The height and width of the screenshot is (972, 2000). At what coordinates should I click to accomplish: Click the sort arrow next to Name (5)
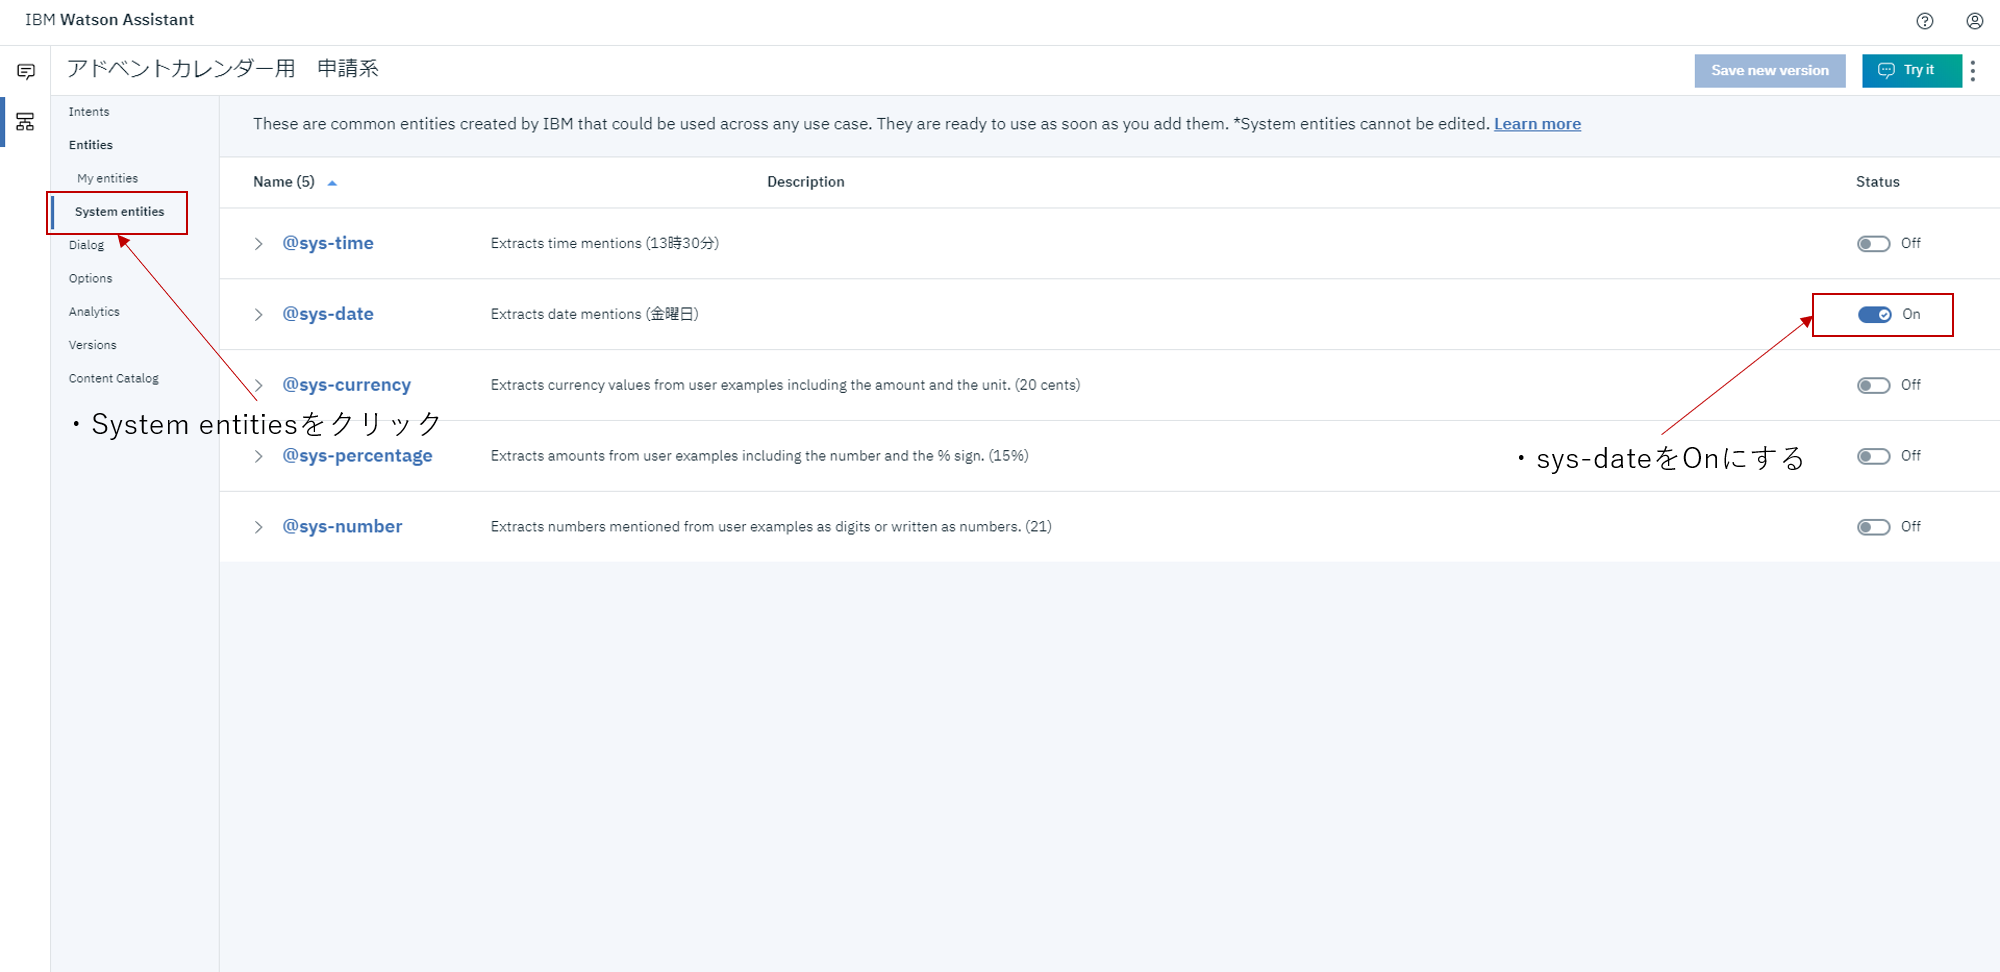[x=332, y=183]
